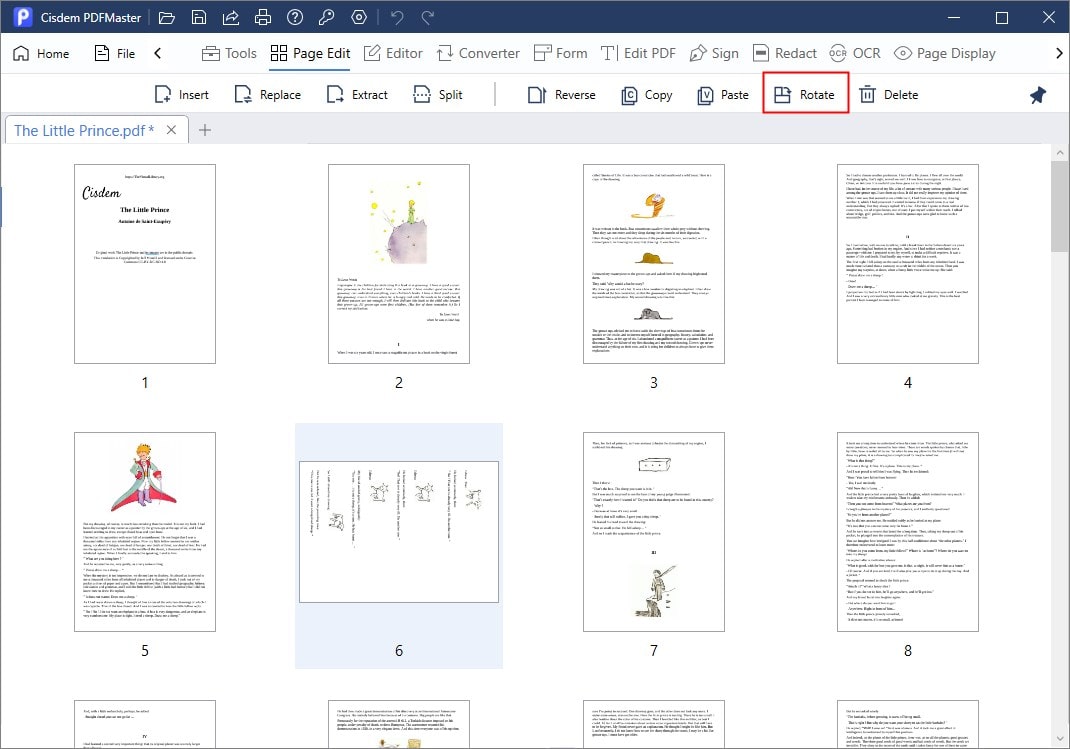Select page 7 thumbnail

654,531
